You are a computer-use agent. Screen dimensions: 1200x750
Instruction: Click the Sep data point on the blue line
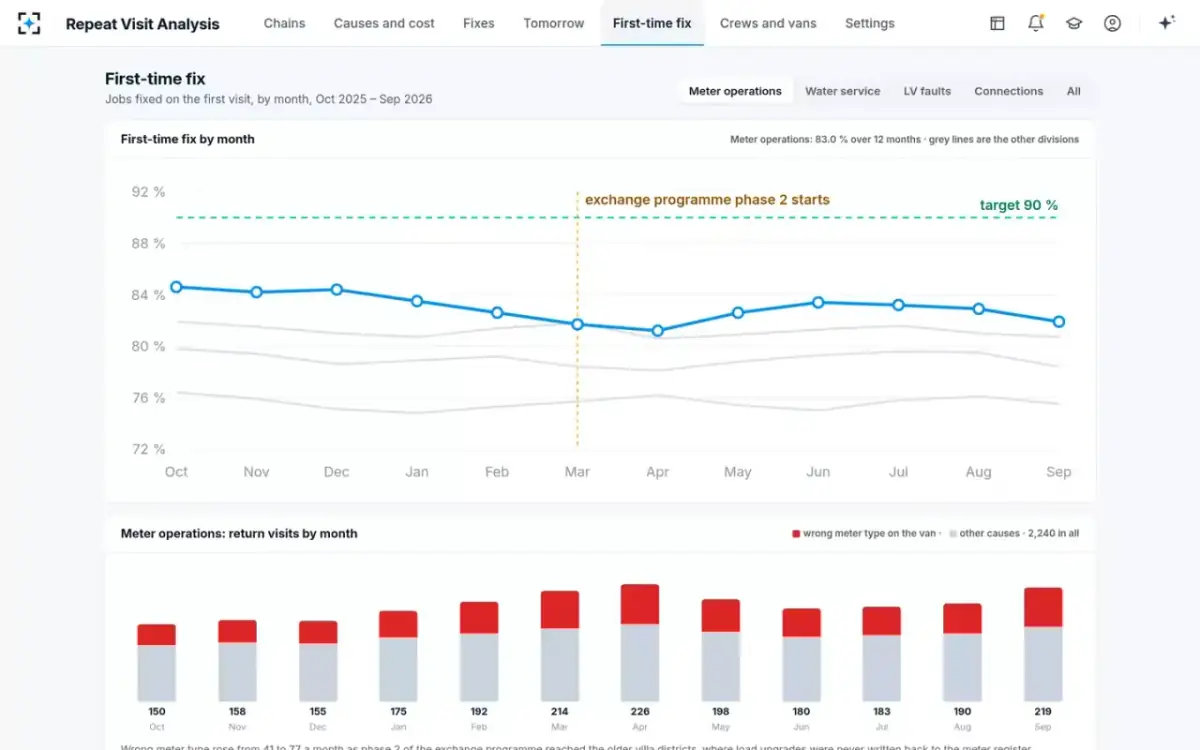pyautogui.click(x=1059, y=322)
